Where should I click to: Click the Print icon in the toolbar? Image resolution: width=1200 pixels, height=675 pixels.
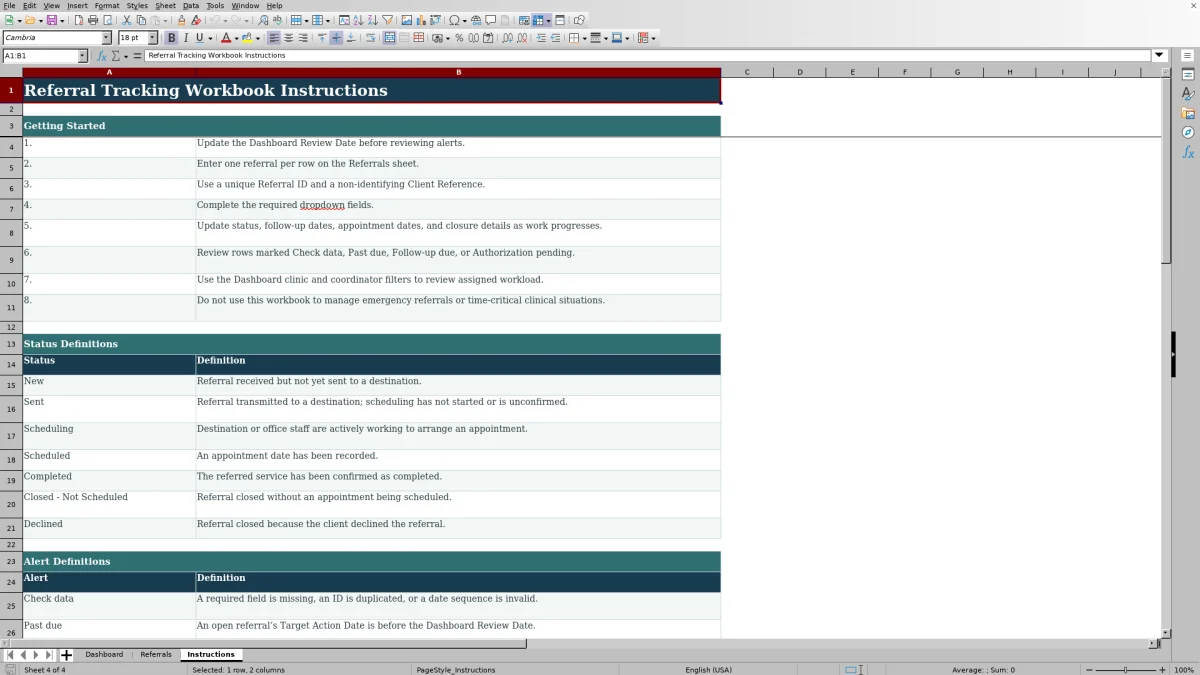93,20
